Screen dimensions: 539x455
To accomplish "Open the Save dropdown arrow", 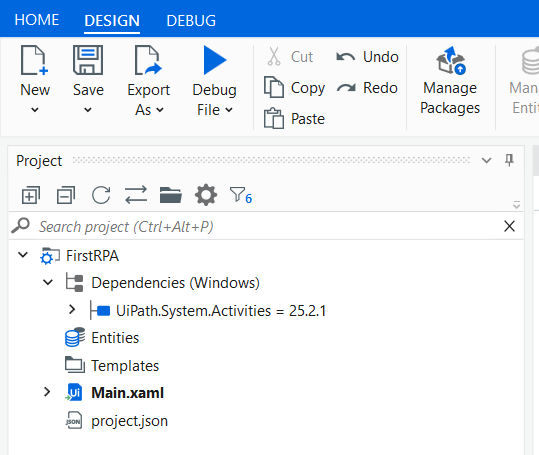I will (x=88, y=110).
